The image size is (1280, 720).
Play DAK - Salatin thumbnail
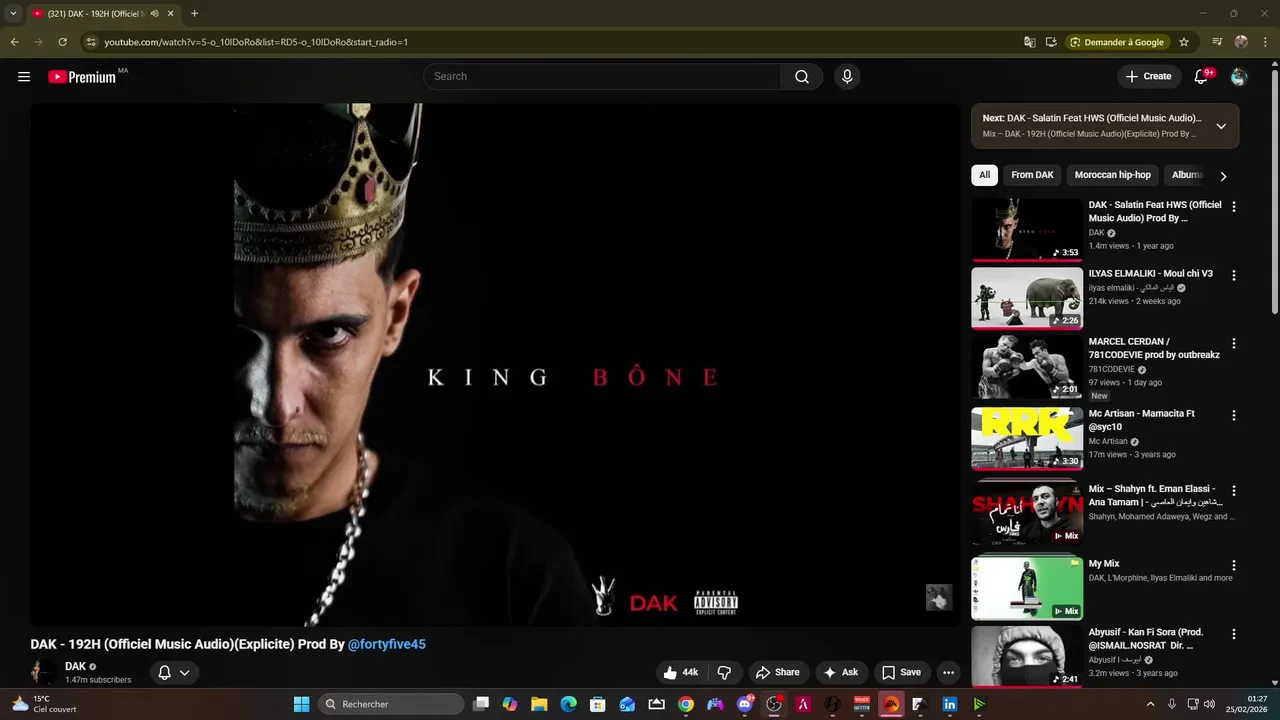pos(1027,229)
